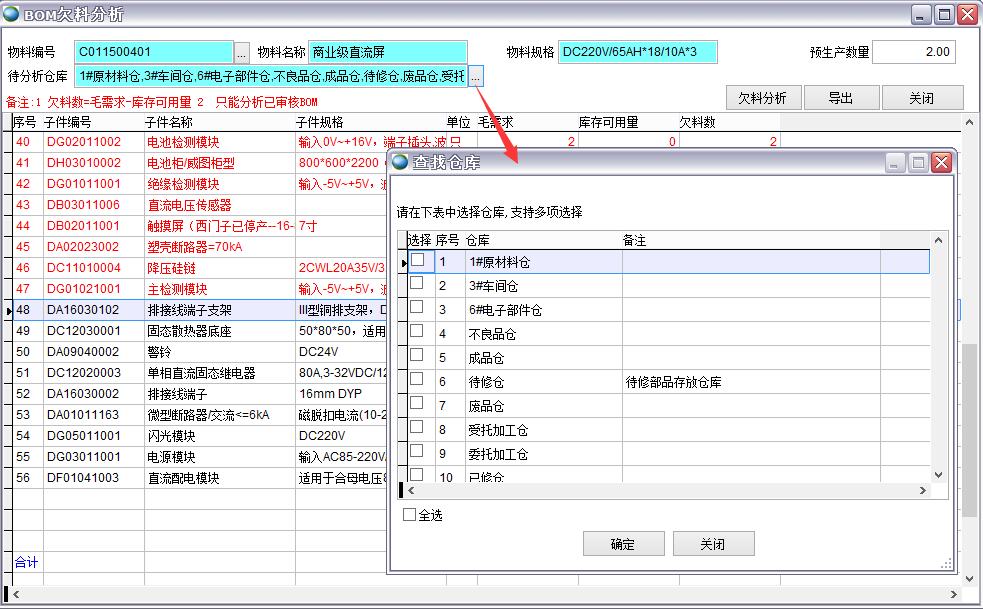Select the 排接线端子支架 row 48
983x610 pixels.
(190, 310)
